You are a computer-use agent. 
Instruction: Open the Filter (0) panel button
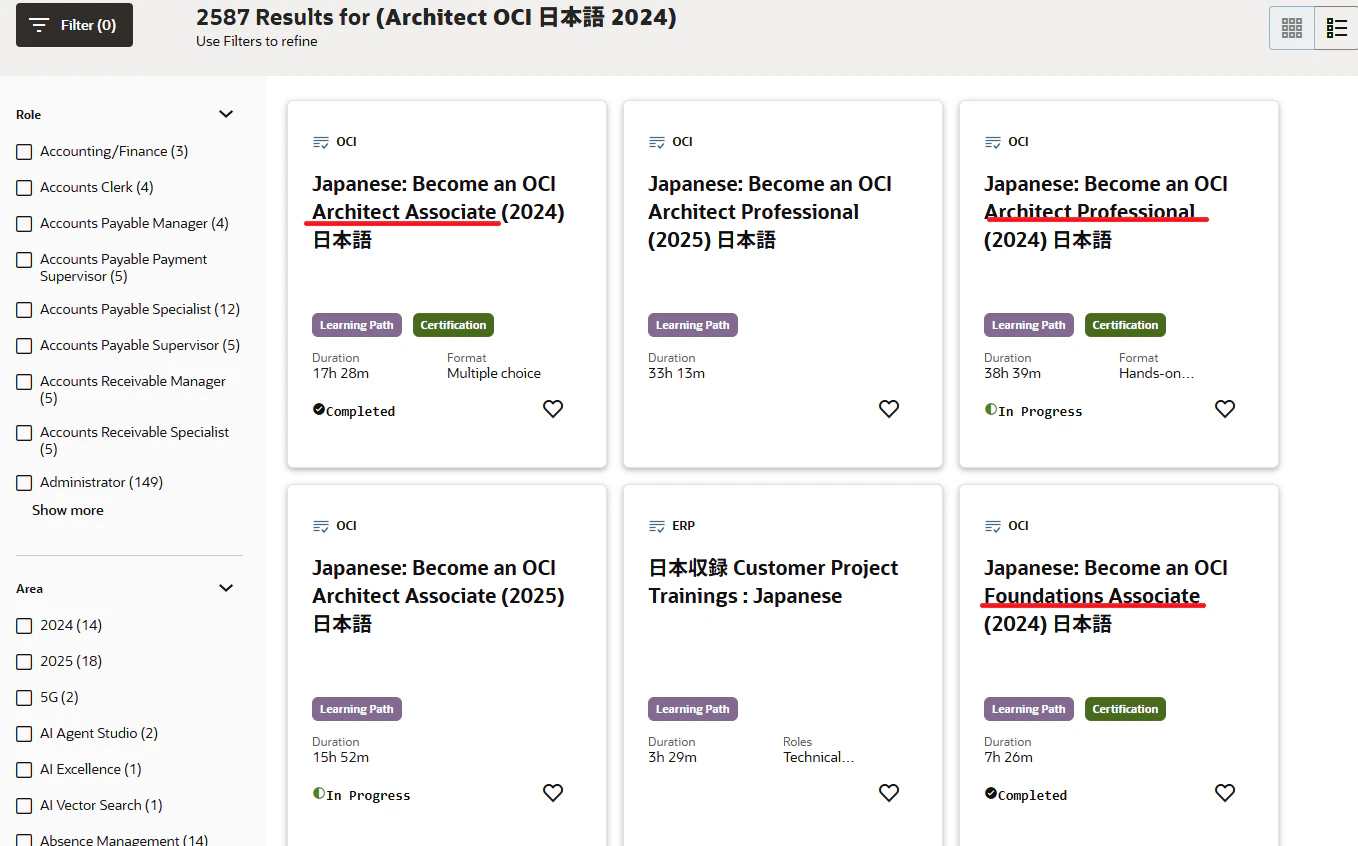coord(74,25)
